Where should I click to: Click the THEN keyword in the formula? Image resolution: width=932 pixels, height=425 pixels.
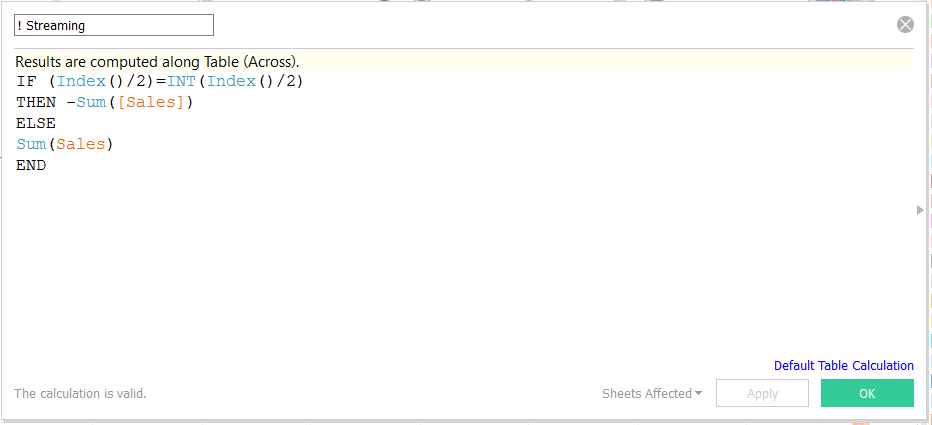pyautogui.click(x=36, y=103)
